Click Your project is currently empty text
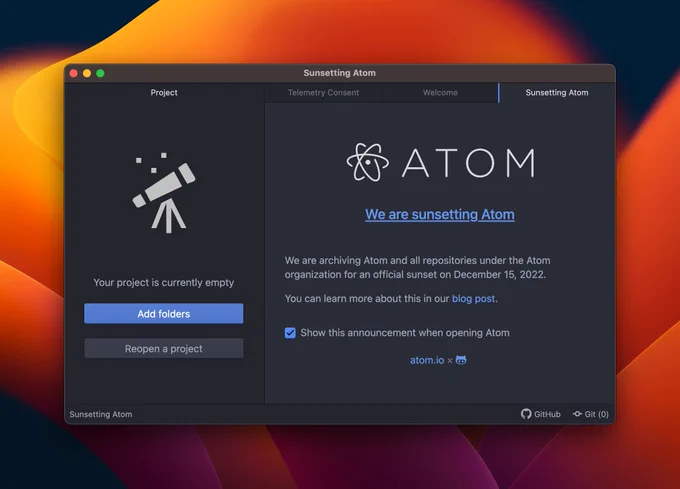Image resolution: width=680 pixels, height=489 pixels. [x=163, y=283]
